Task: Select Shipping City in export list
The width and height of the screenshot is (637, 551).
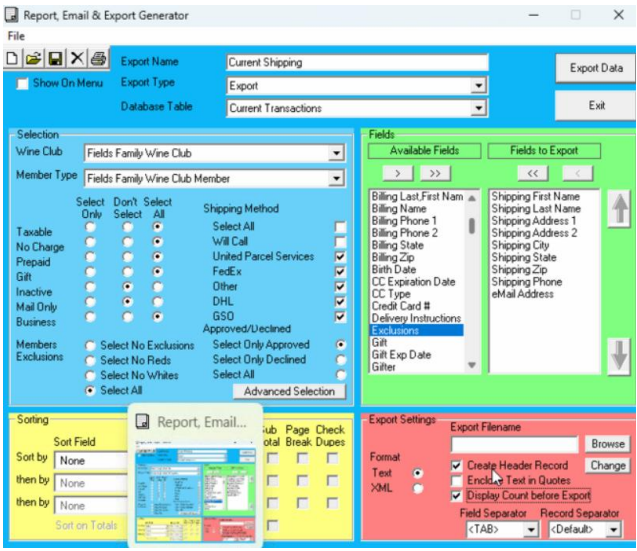Action: pos(520,245)
